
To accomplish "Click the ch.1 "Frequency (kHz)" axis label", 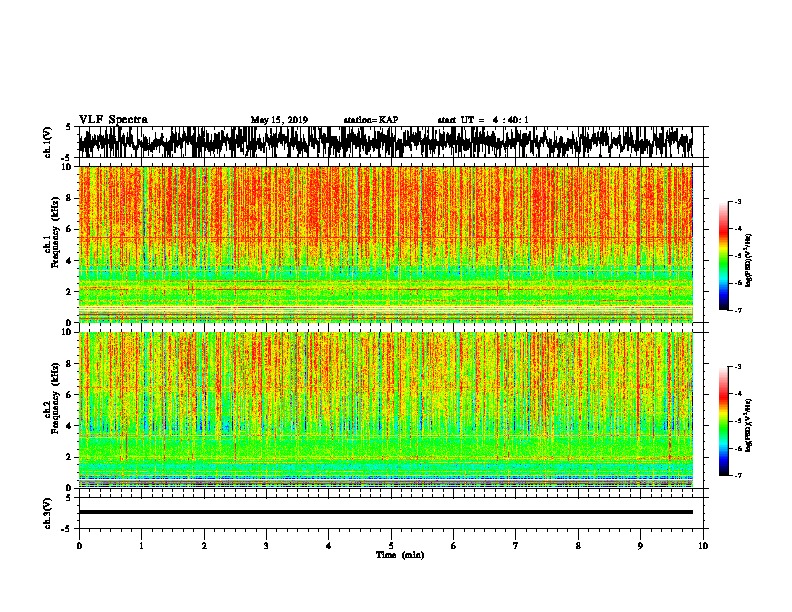I will (55, 232).
